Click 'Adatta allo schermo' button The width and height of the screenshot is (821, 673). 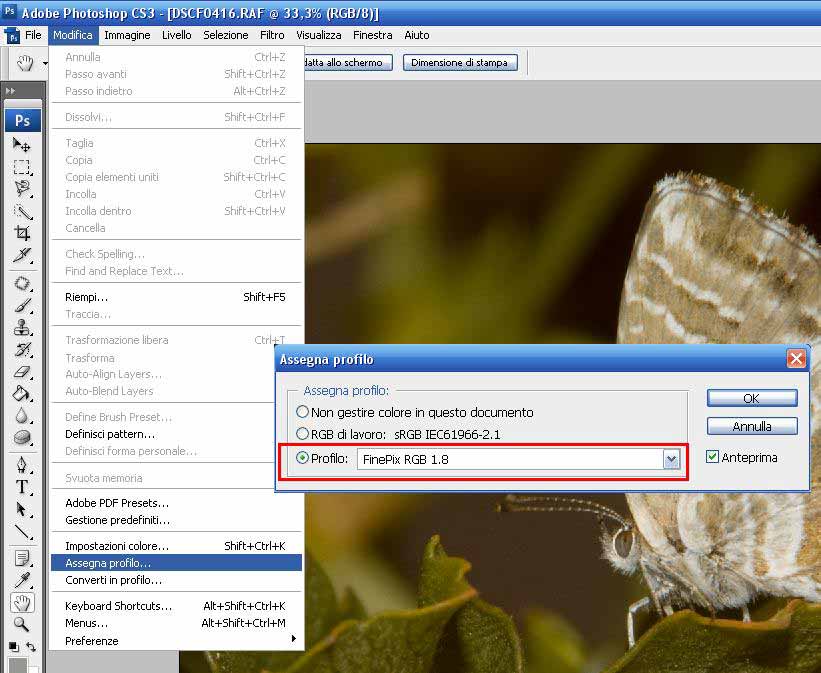pos(348,62)
